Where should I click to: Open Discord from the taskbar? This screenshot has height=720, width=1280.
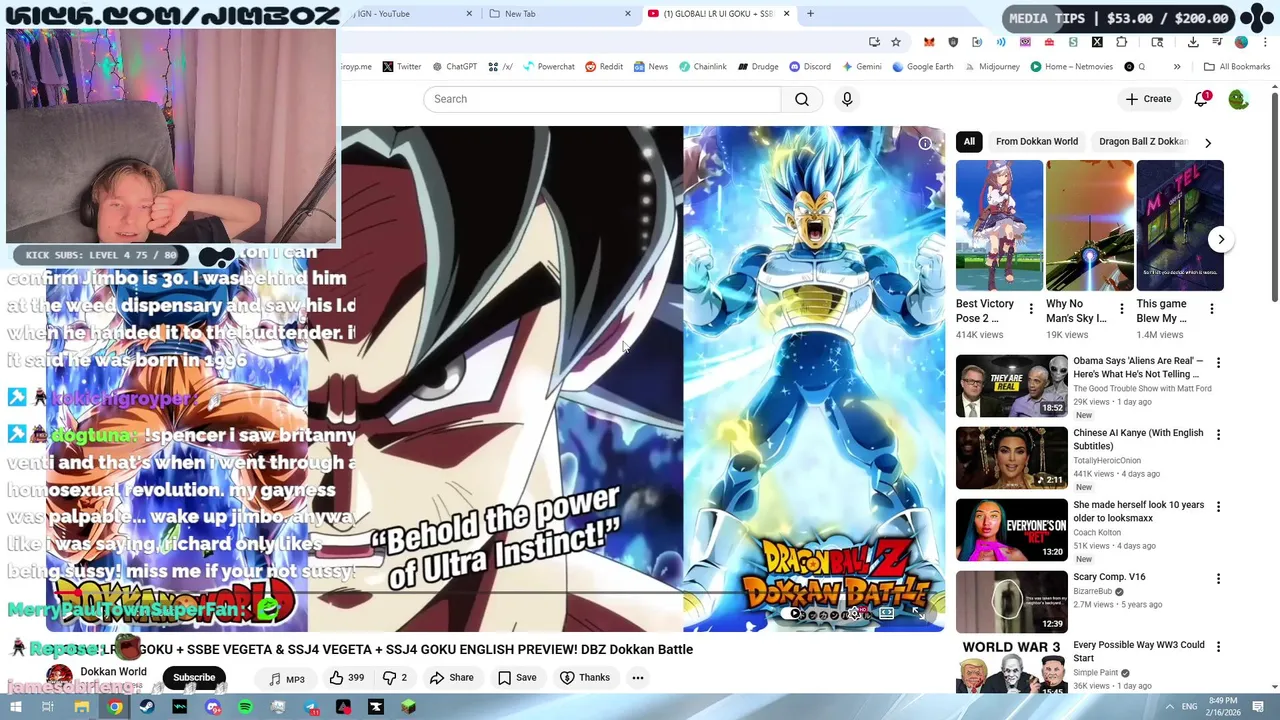click(x=212, y=707)
